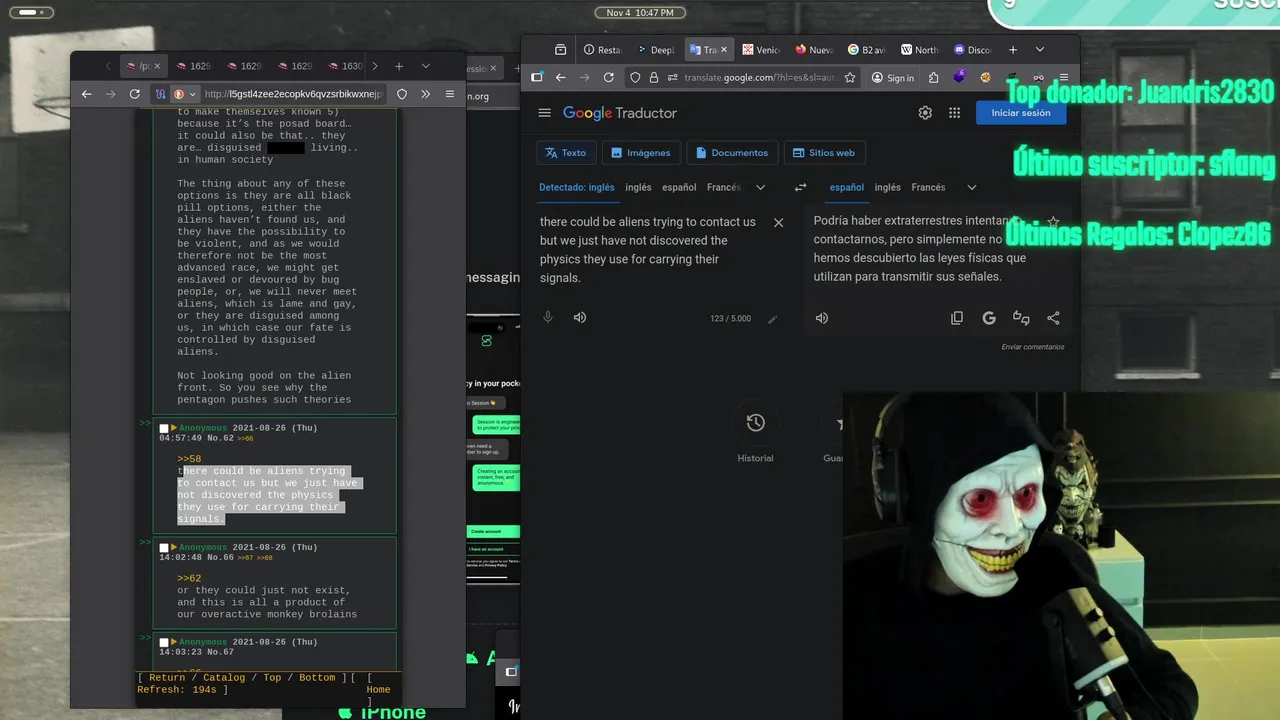The image size is (1280, 720).
Task: Click the Sign in button in toolbar
Action: [892, 77]
